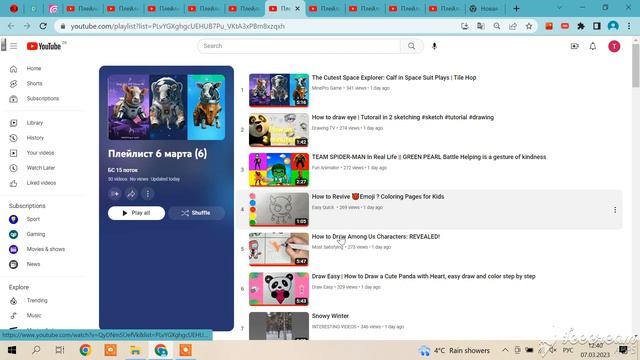Click the YouTube logo
The height and width of the screenshot is (360, 640).
(44, 46)
